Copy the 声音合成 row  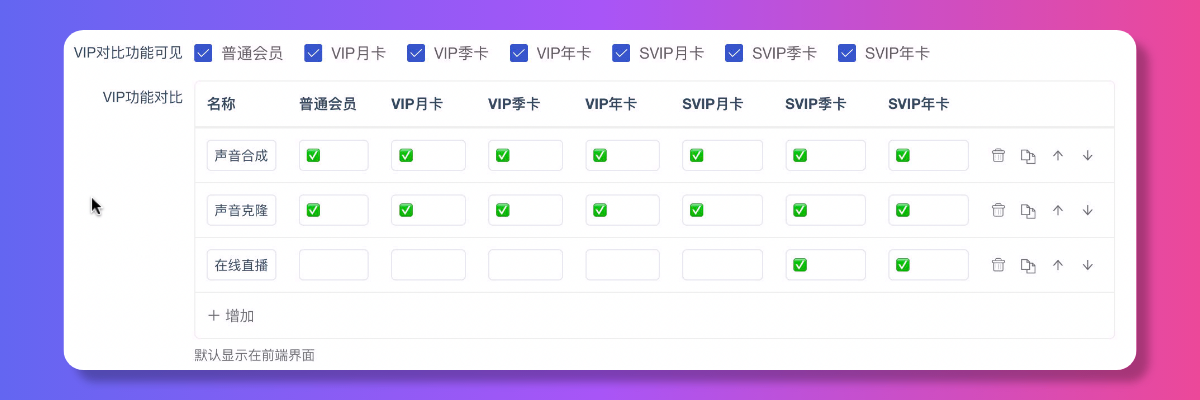point(1027,155)
